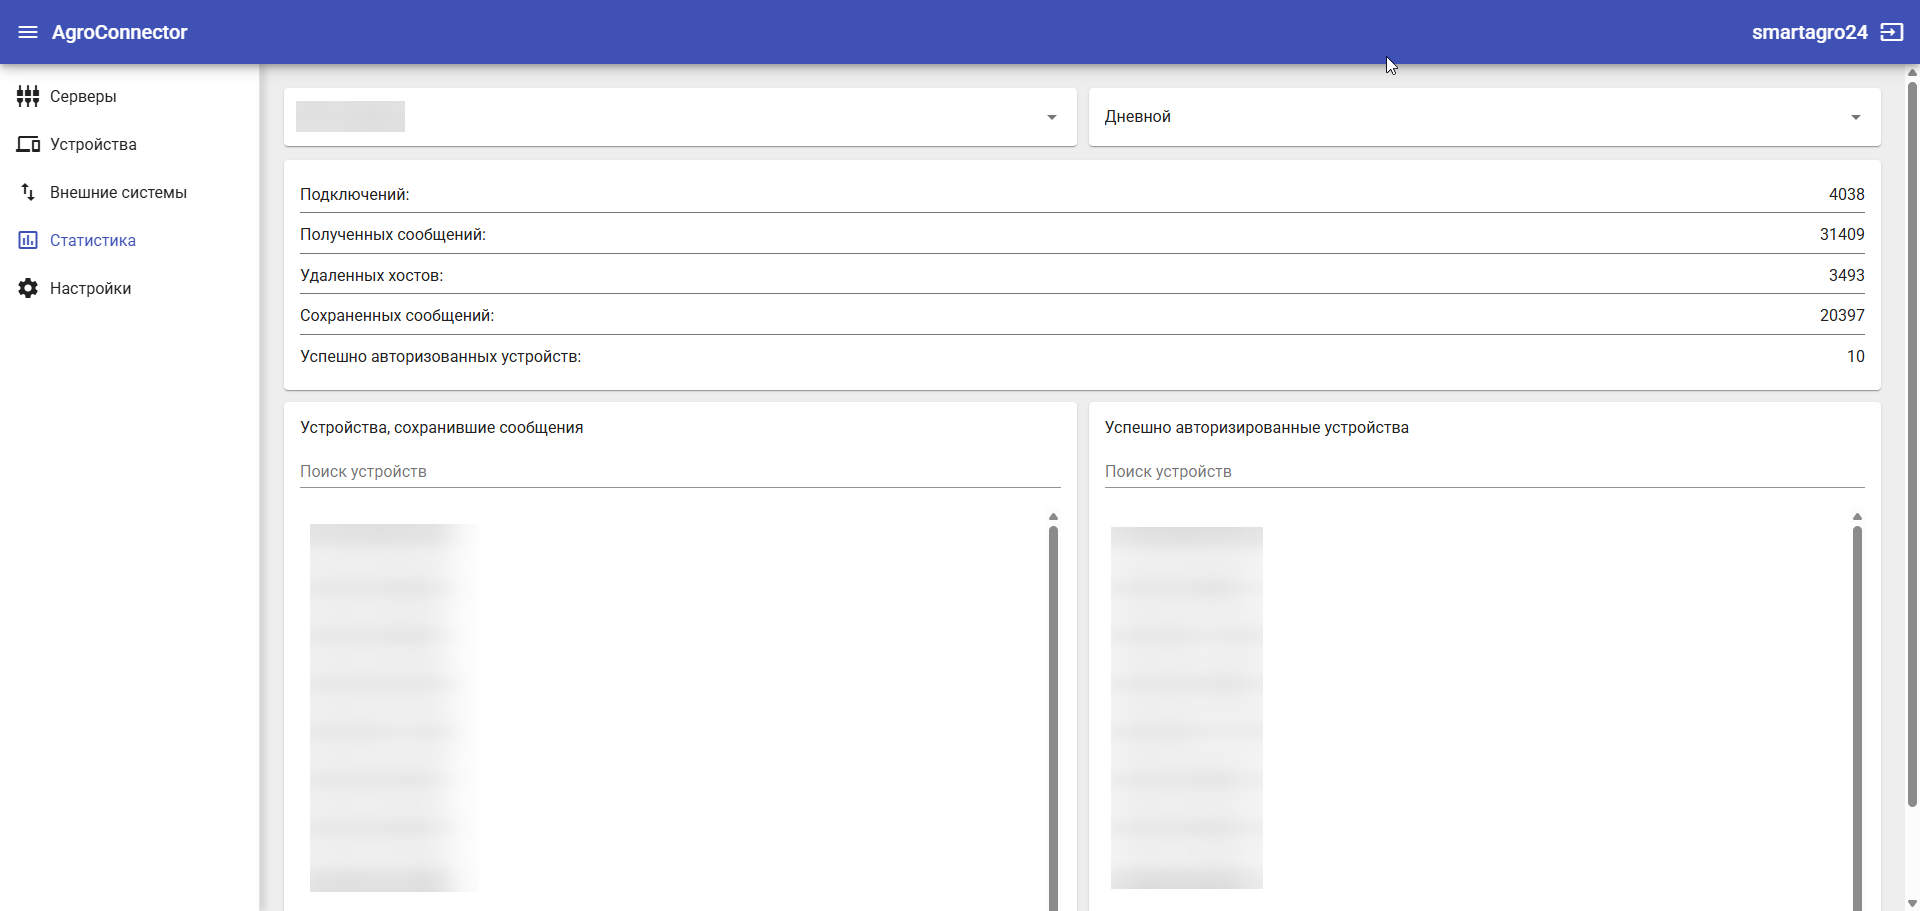Click the Внешние системы arrows icon
This screenshot has width=1920, height=911.
coord(28,192)
